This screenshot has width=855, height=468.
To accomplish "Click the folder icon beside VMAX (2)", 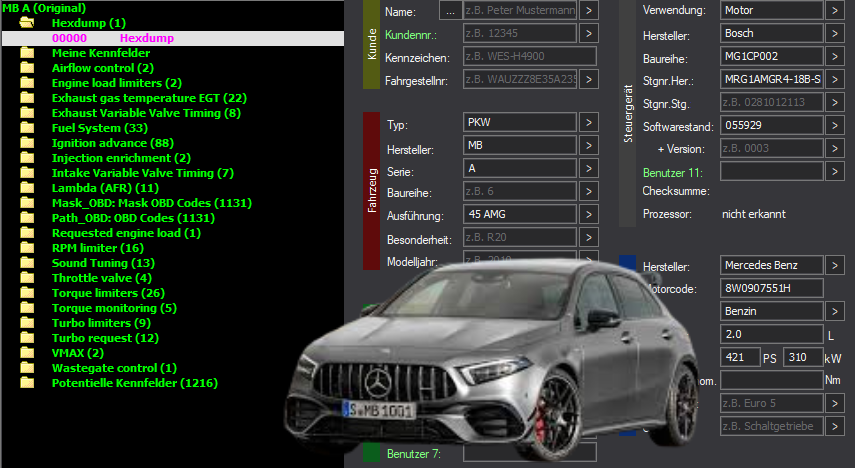I will click(x=27, y=353).
